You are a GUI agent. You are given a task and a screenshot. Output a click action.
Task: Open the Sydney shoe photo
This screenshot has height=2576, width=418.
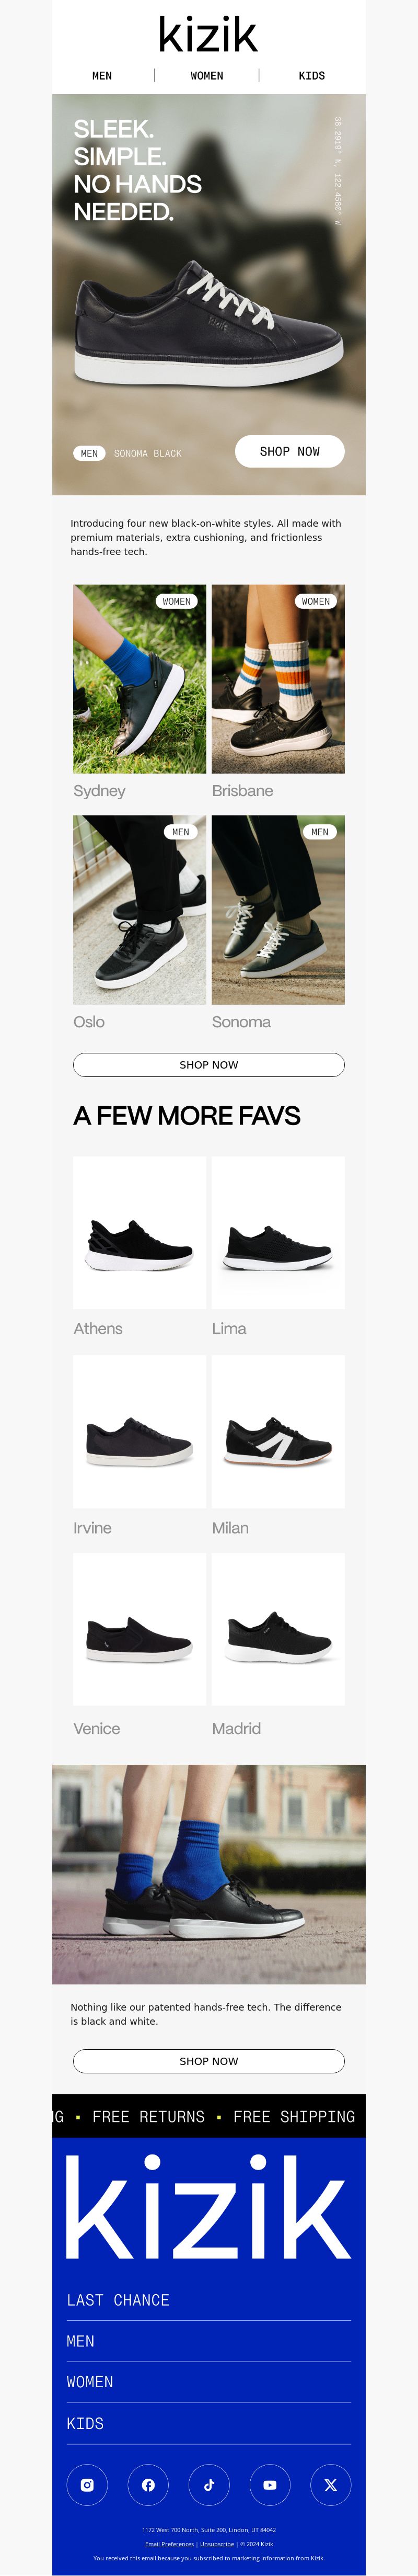140,679
